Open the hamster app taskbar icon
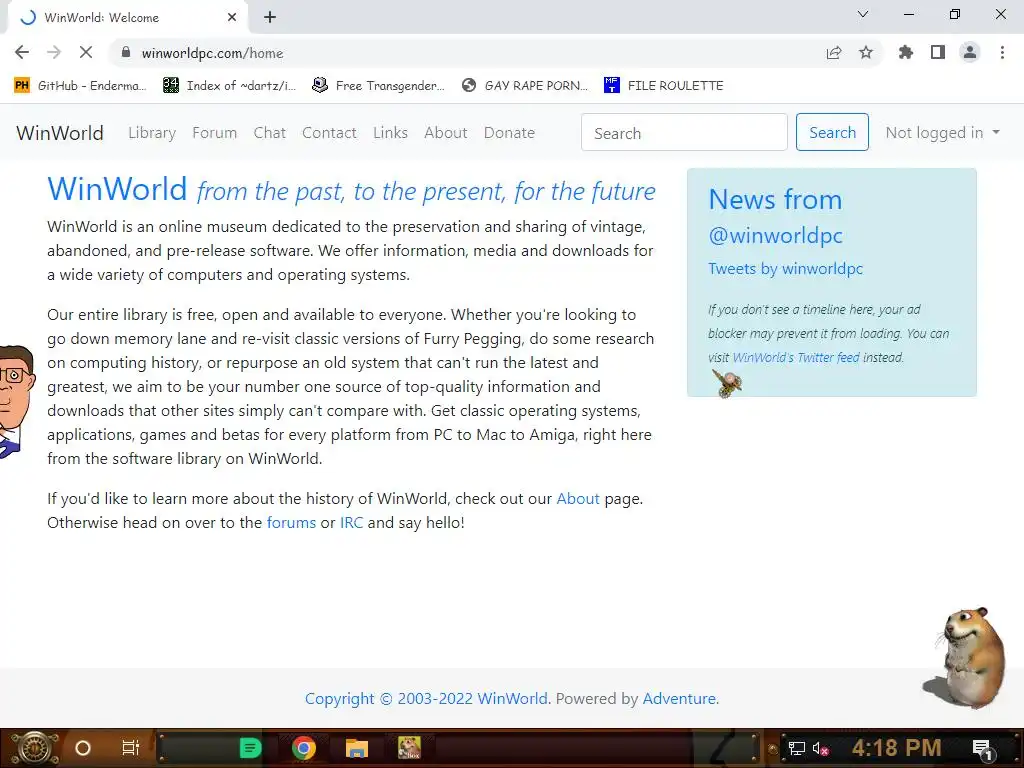1024x768 pixels. 409,748
